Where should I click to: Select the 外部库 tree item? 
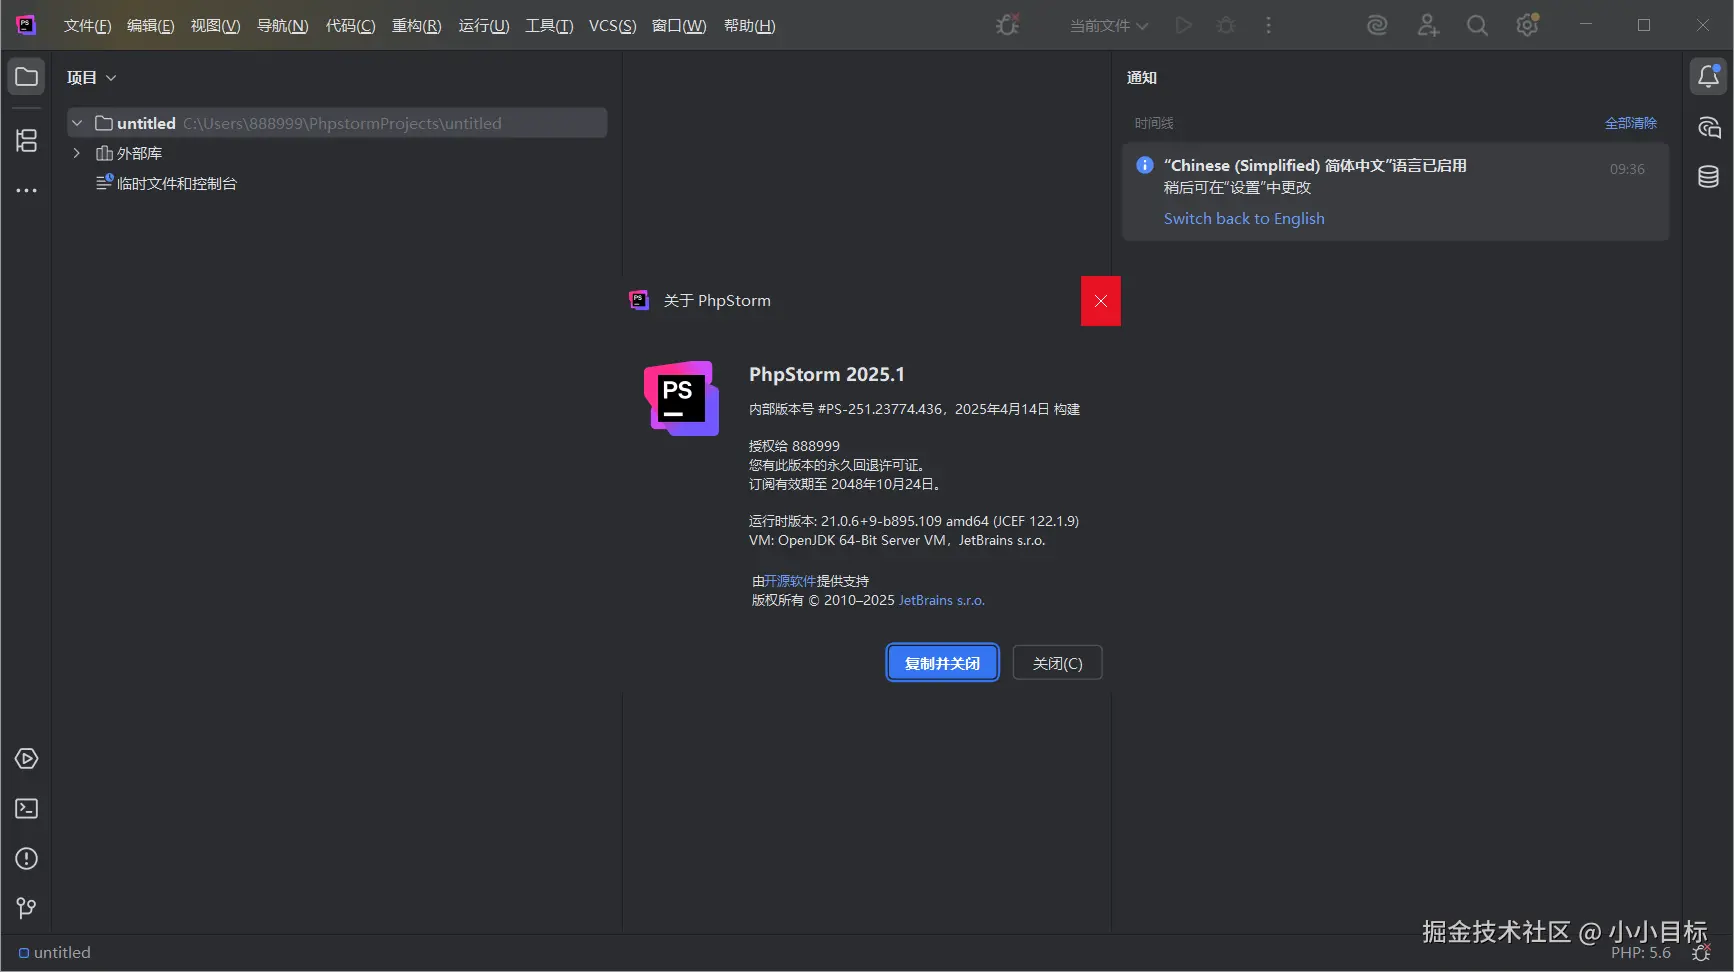coord(129,153)
